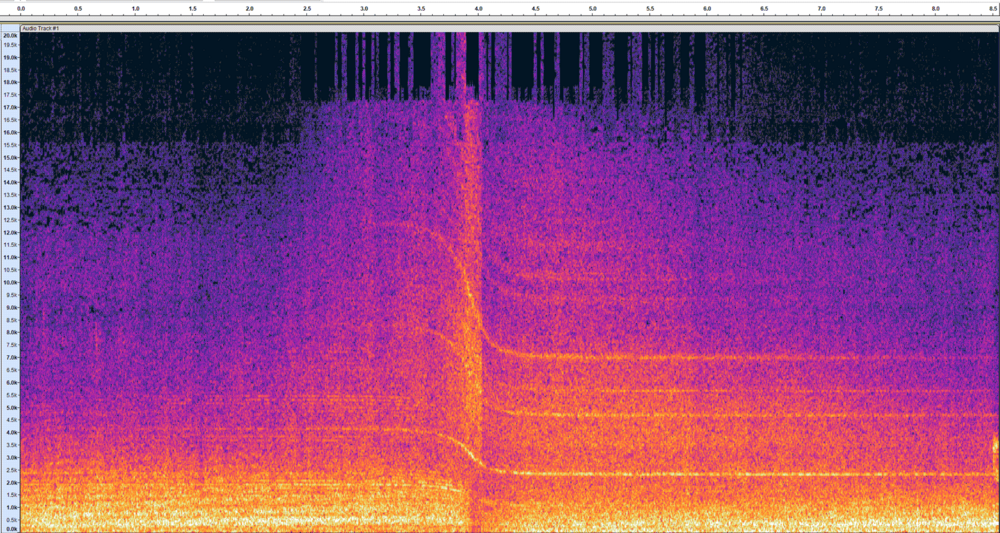Click the 8.0 mark on time ruler

point(936,9)
